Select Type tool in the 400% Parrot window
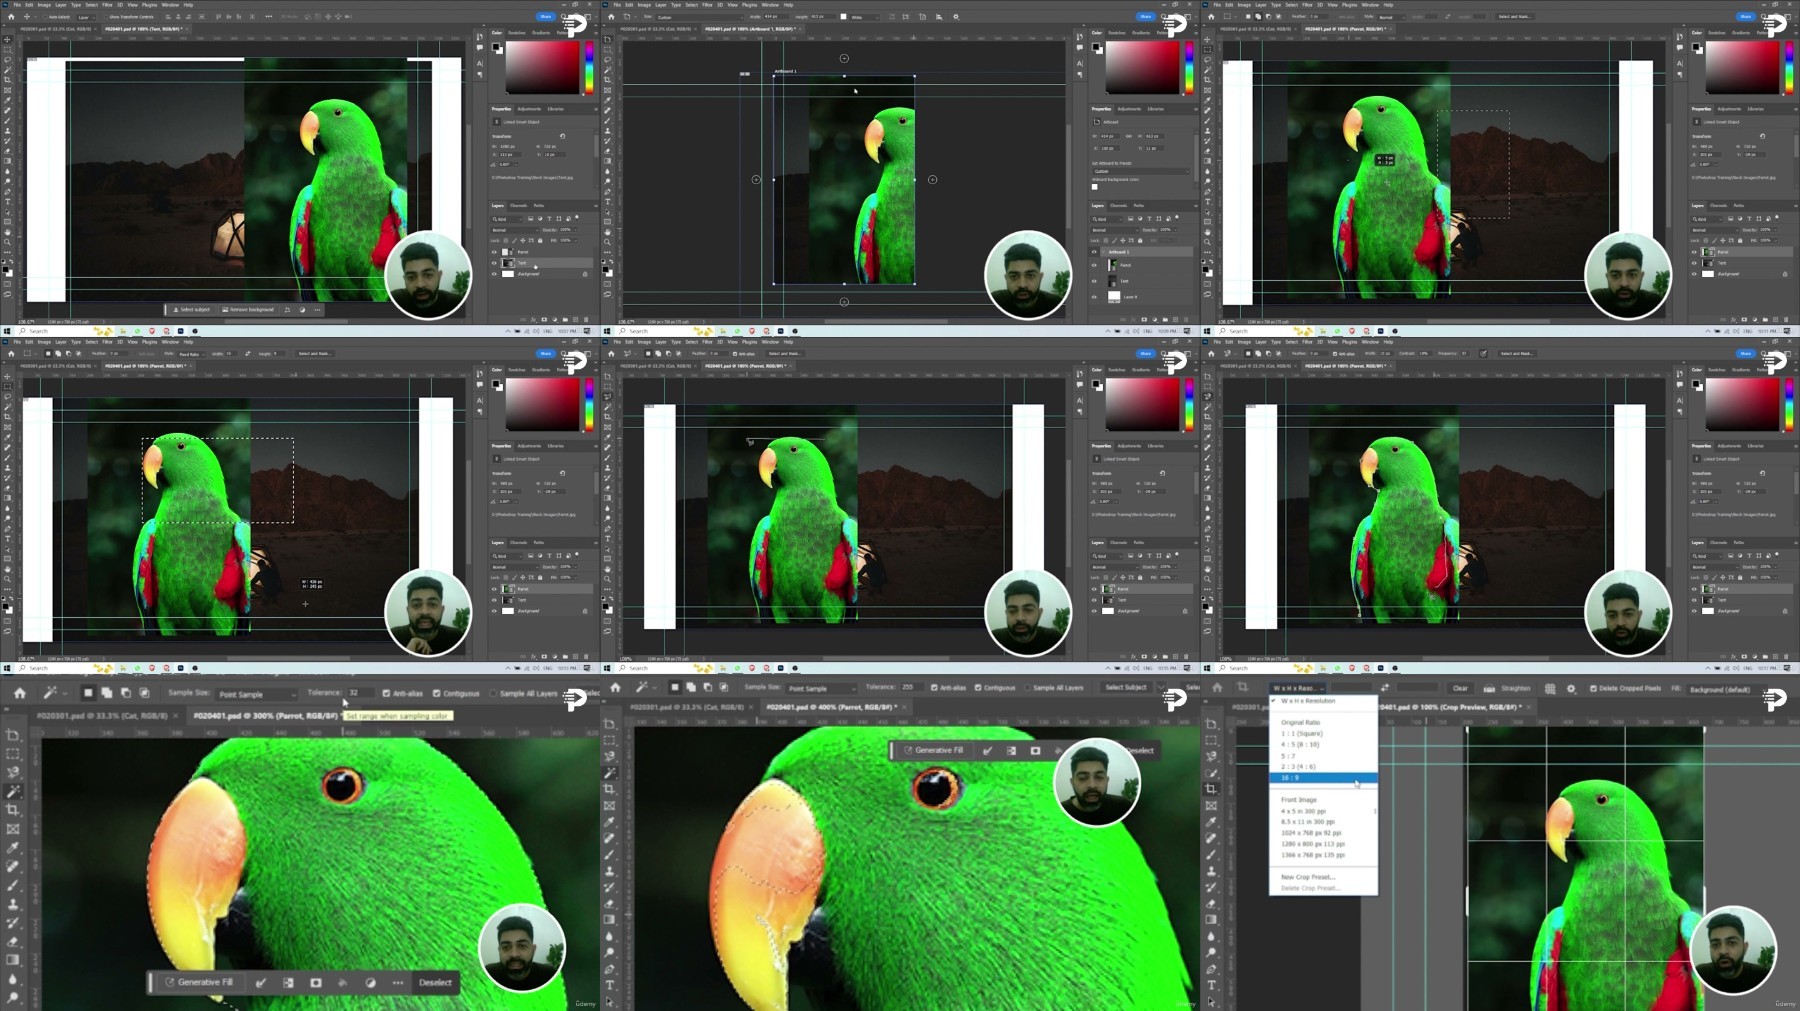The height and width of the screenshot is (1011, 1800). pos(610,985)
